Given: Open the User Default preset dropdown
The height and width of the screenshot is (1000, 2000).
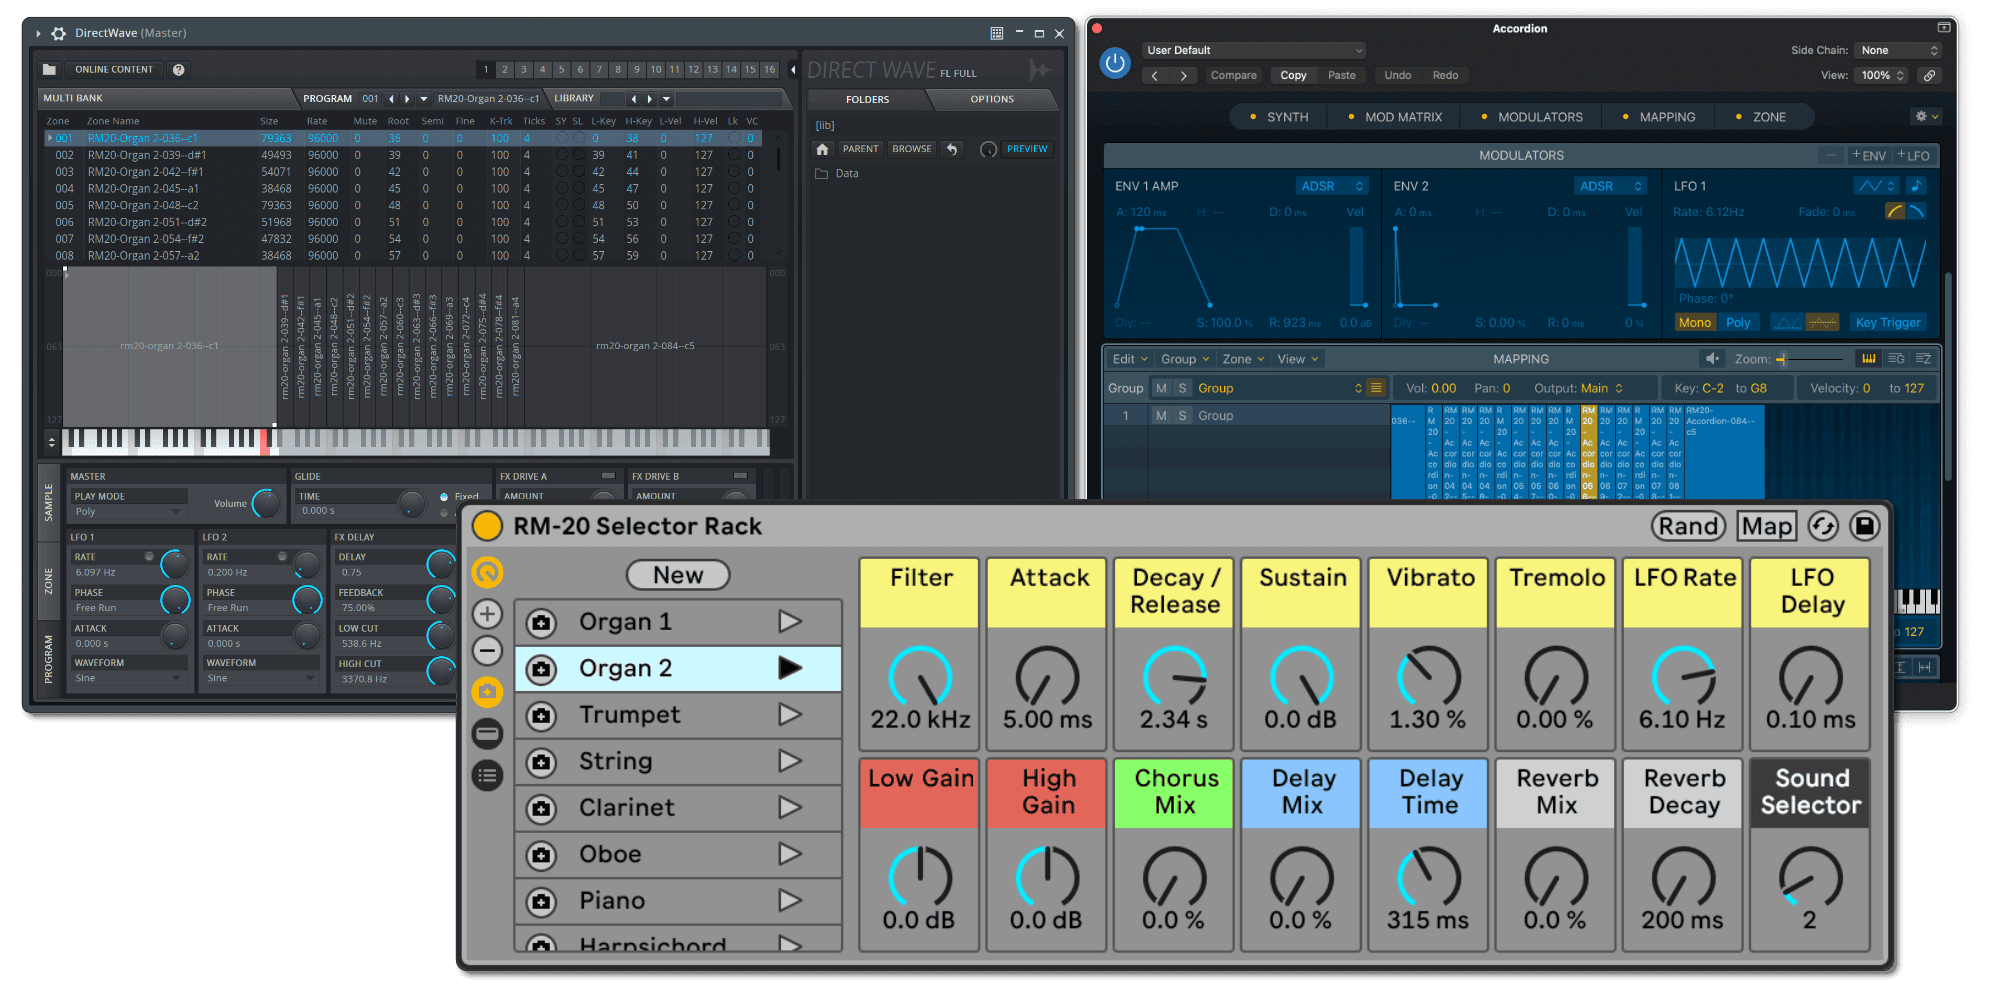Looking at the screenshot, I should coord(1253,50).
